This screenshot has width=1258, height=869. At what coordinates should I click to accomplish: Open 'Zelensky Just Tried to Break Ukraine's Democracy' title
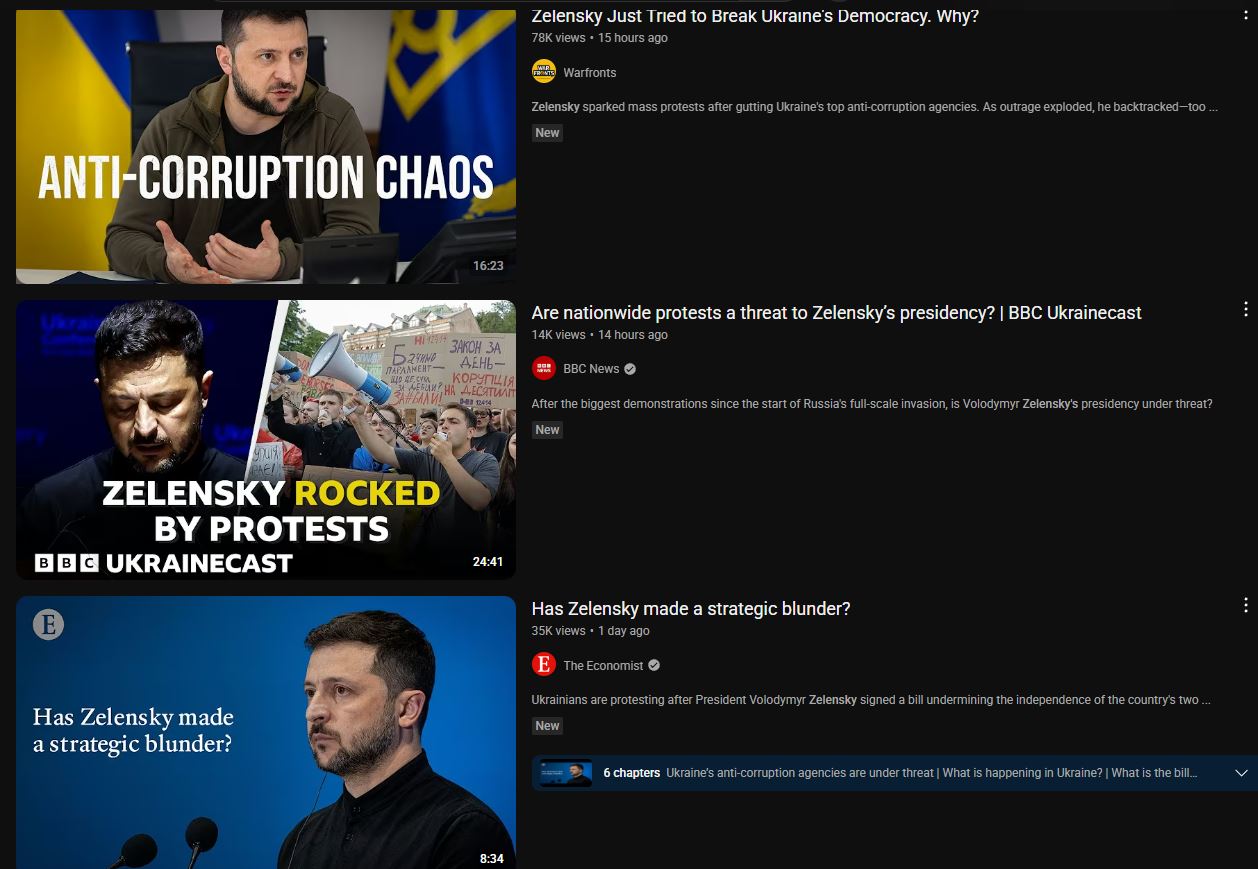point(755,16)
